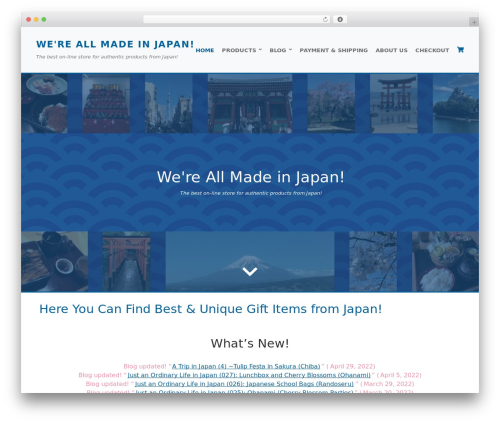Click the April 5, 2022 date text

pyautogui.click(x=401, y=375)
